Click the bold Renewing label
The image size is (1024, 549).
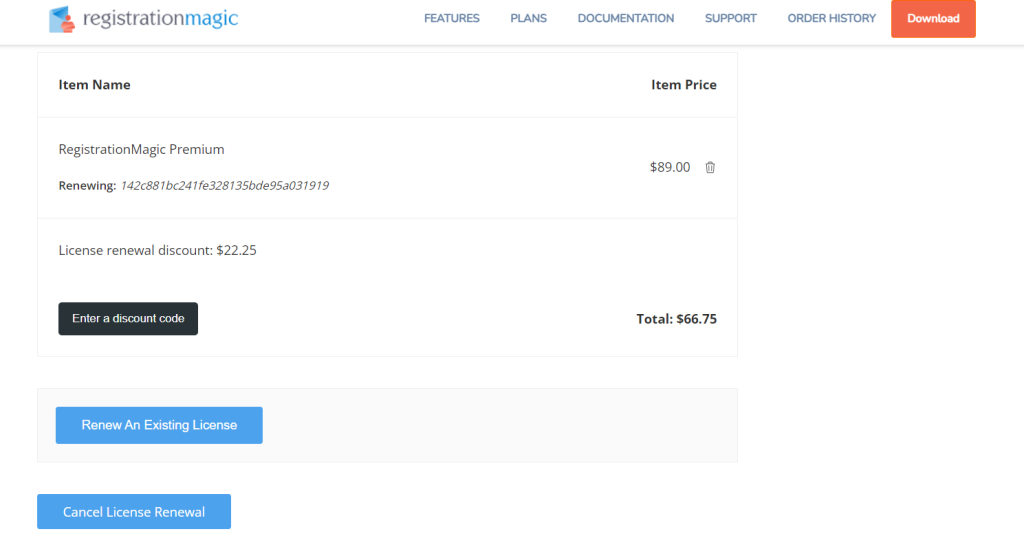(87, 186)
